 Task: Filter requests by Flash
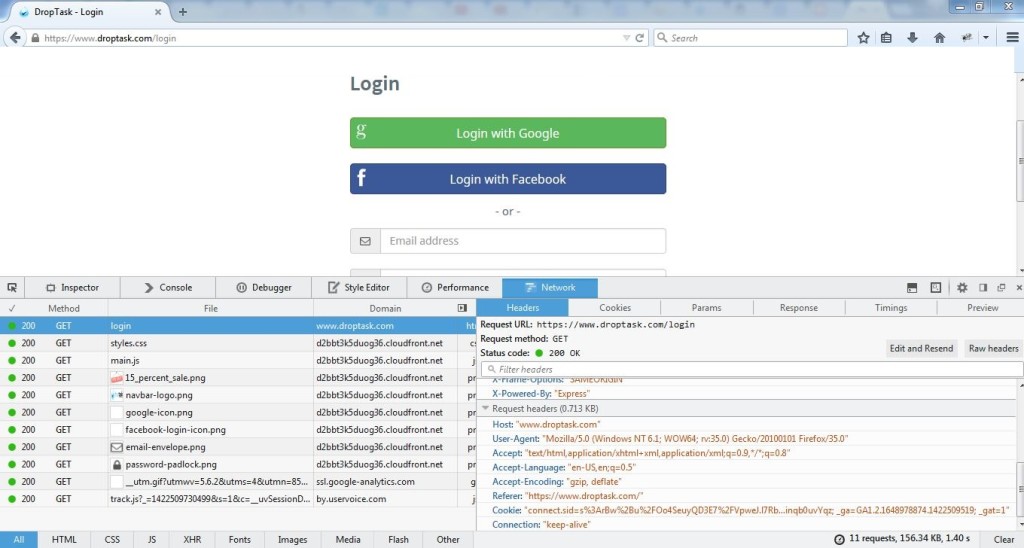coord(398,540)
